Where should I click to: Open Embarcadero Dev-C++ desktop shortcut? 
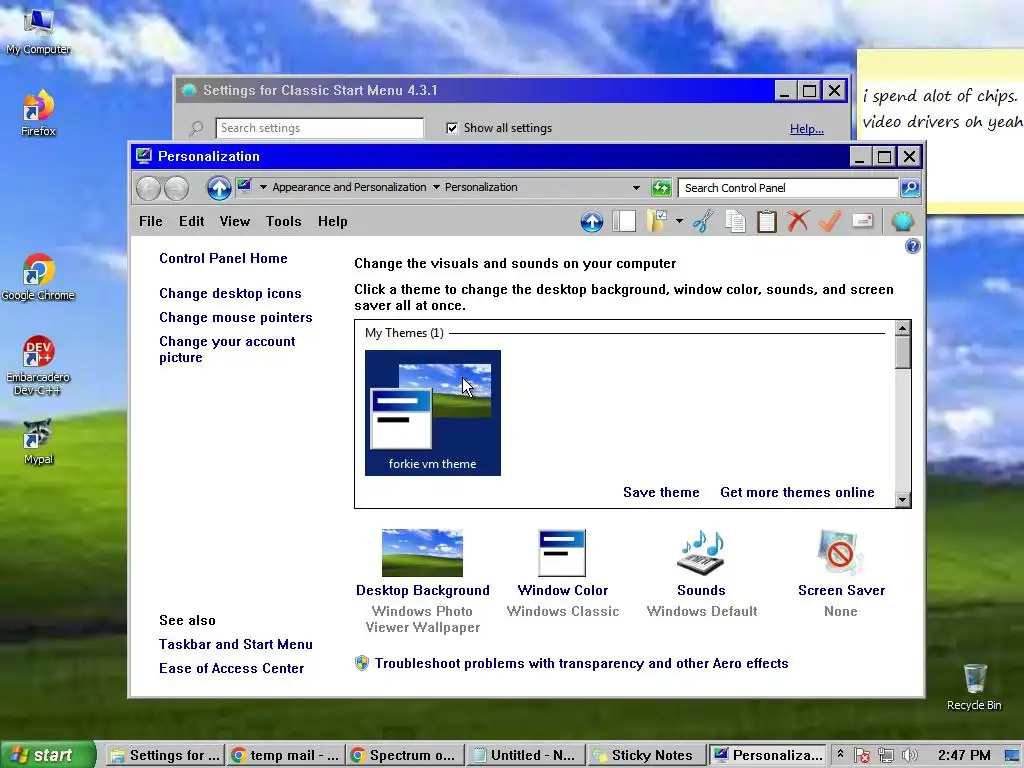coord(38,366)
